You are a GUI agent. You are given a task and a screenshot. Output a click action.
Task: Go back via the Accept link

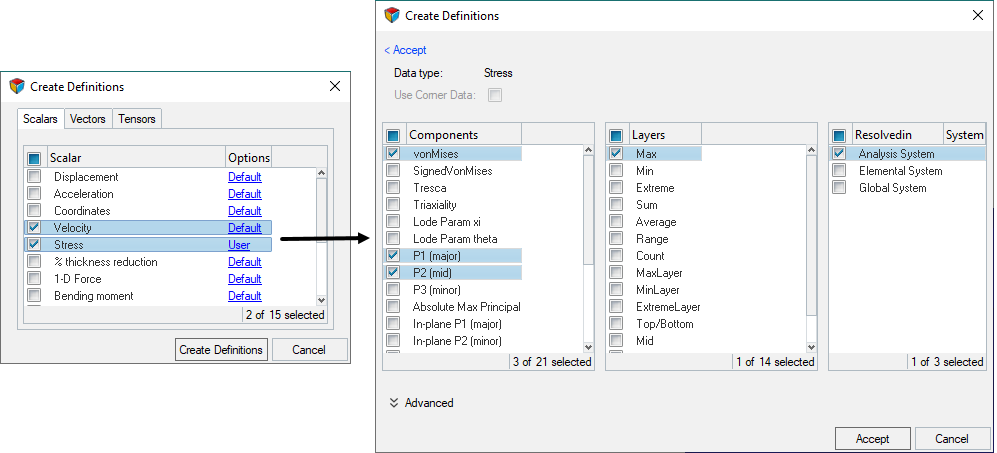click(x=405, y=50)
